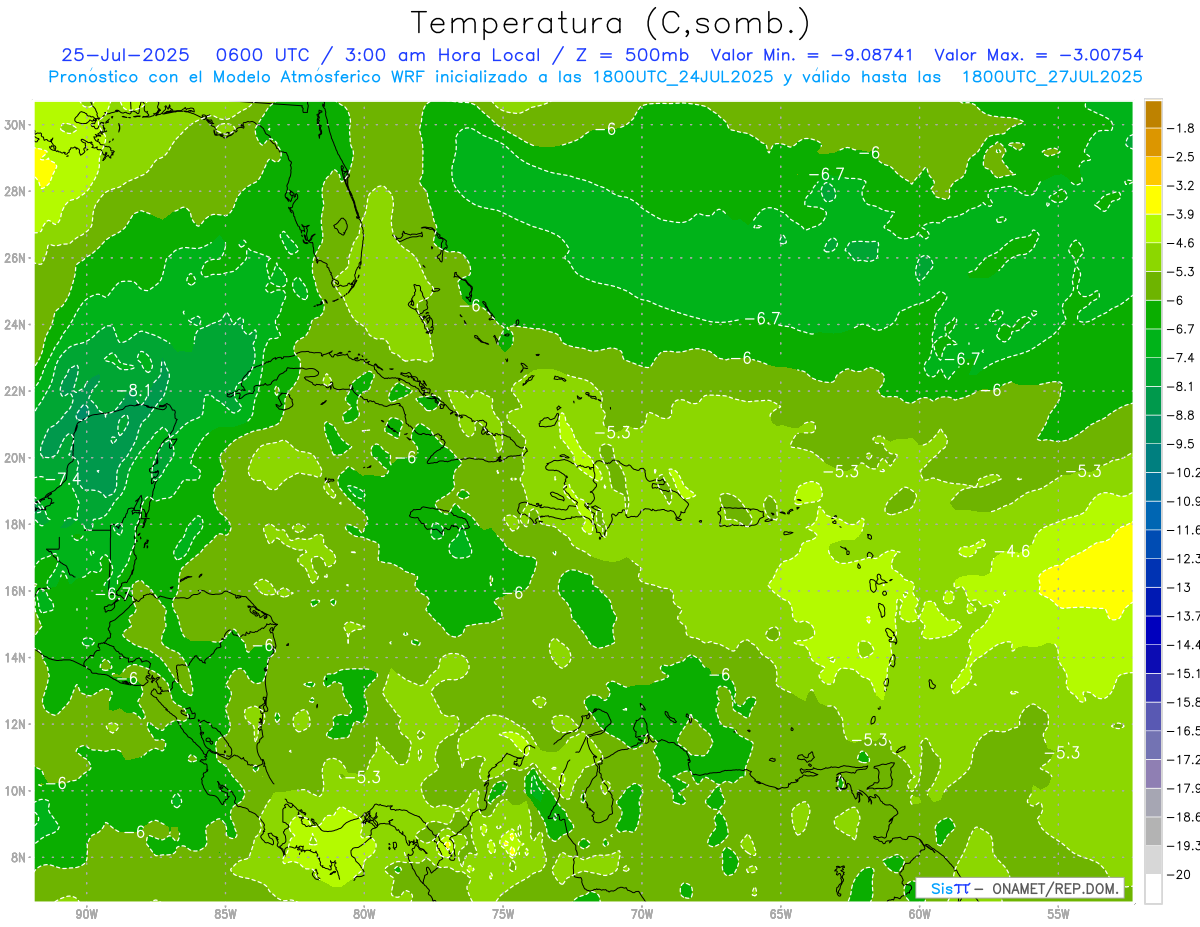Pick the orange swatch between -1.8 and -2.5
Screen dimensions: 1200x927
[1153, 143]
